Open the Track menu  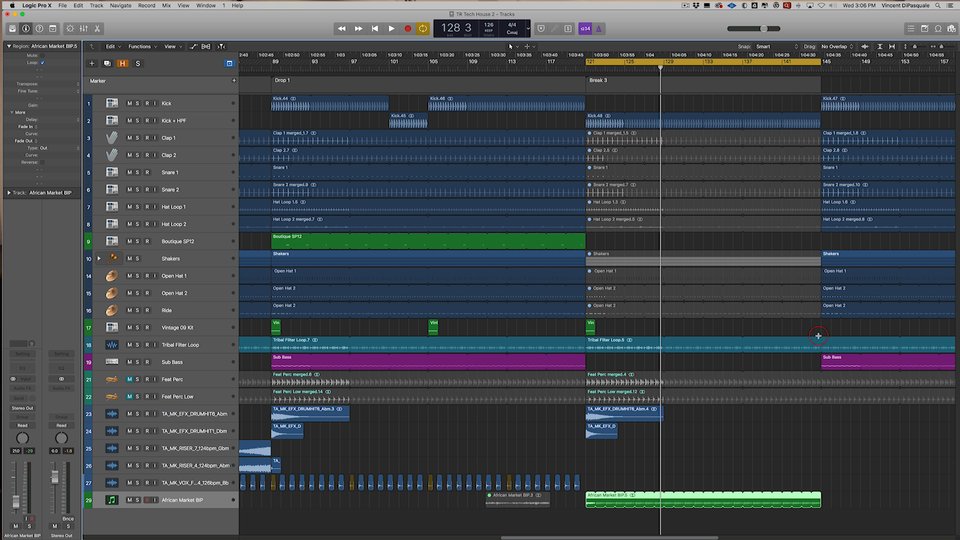pos(97,6)
